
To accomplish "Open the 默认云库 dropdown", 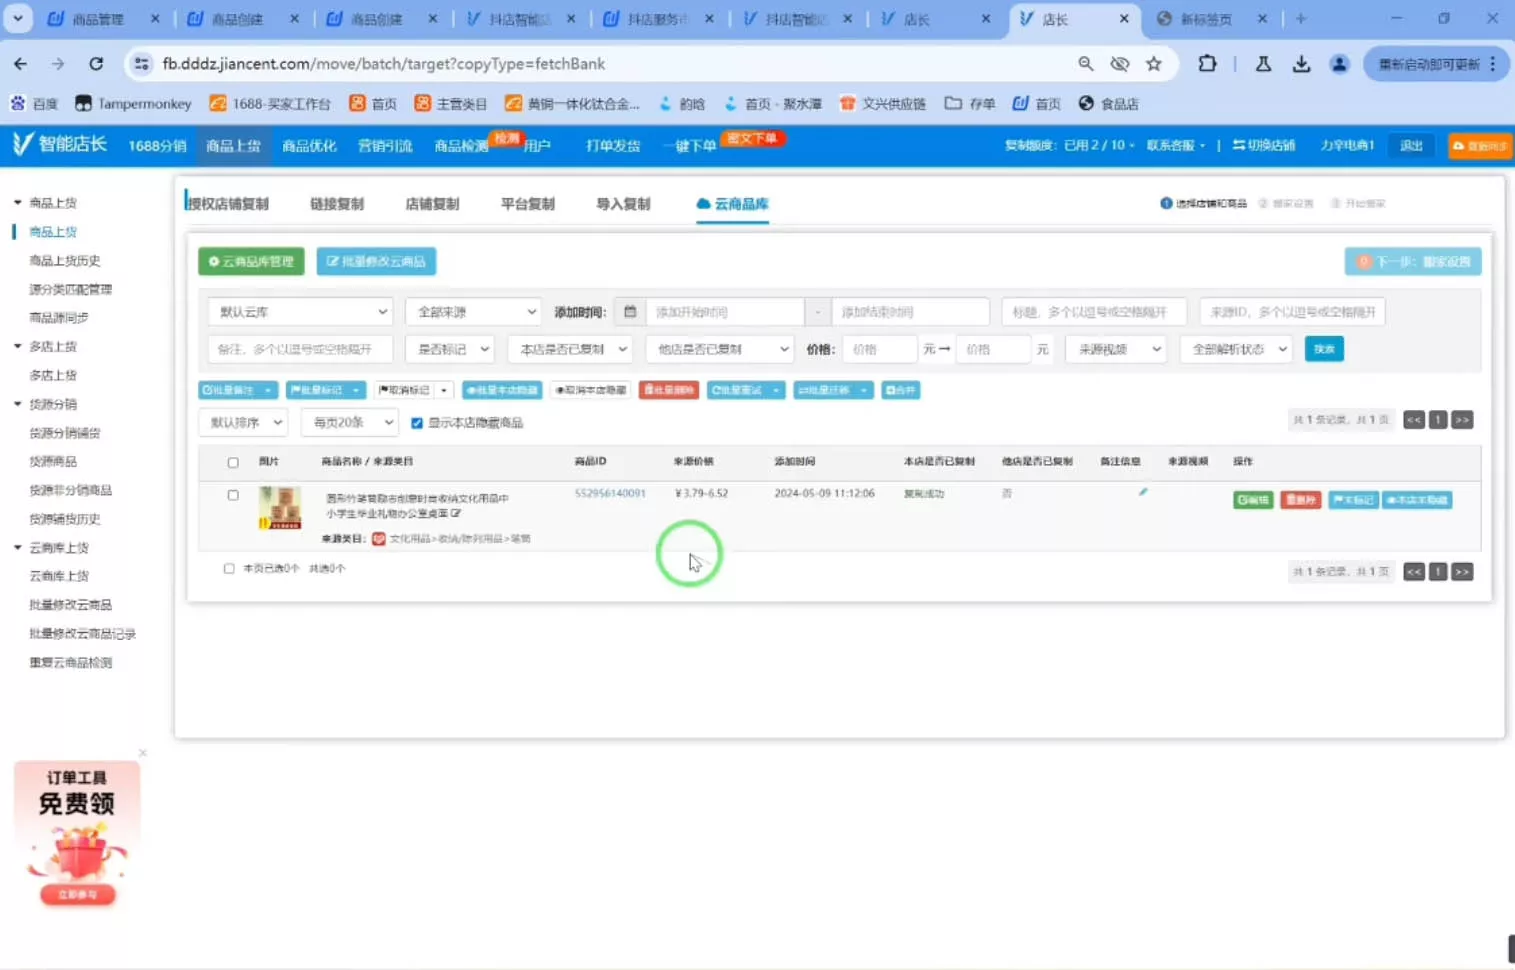I will click(299, 311).
